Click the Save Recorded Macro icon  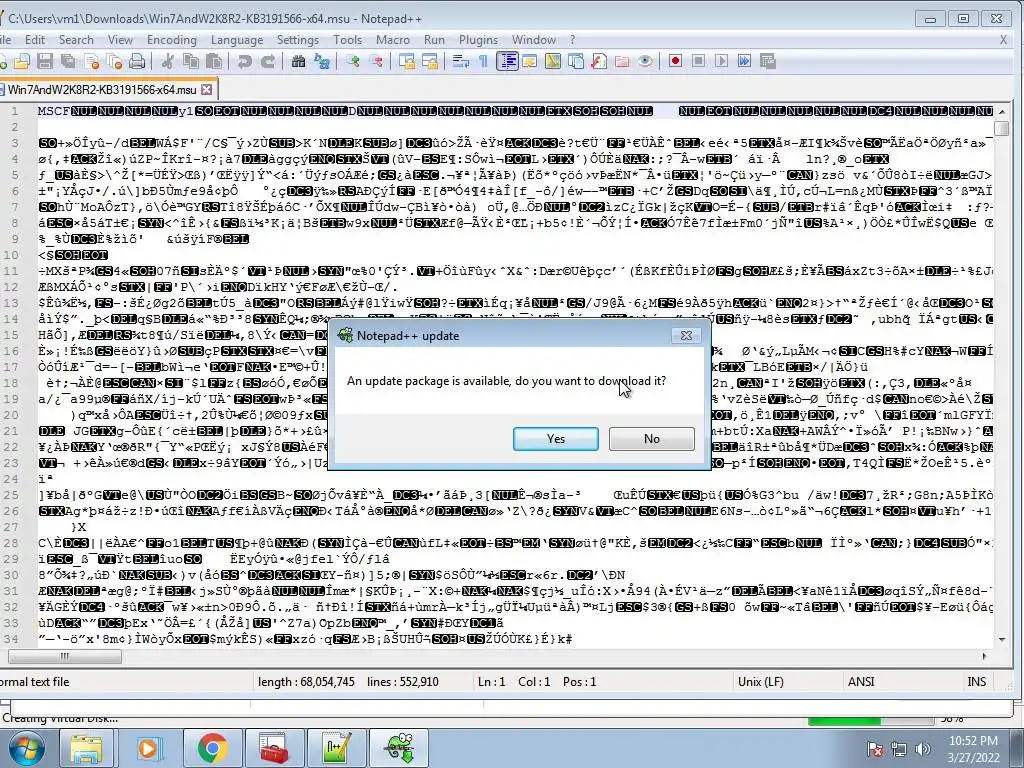pos(768,61)
